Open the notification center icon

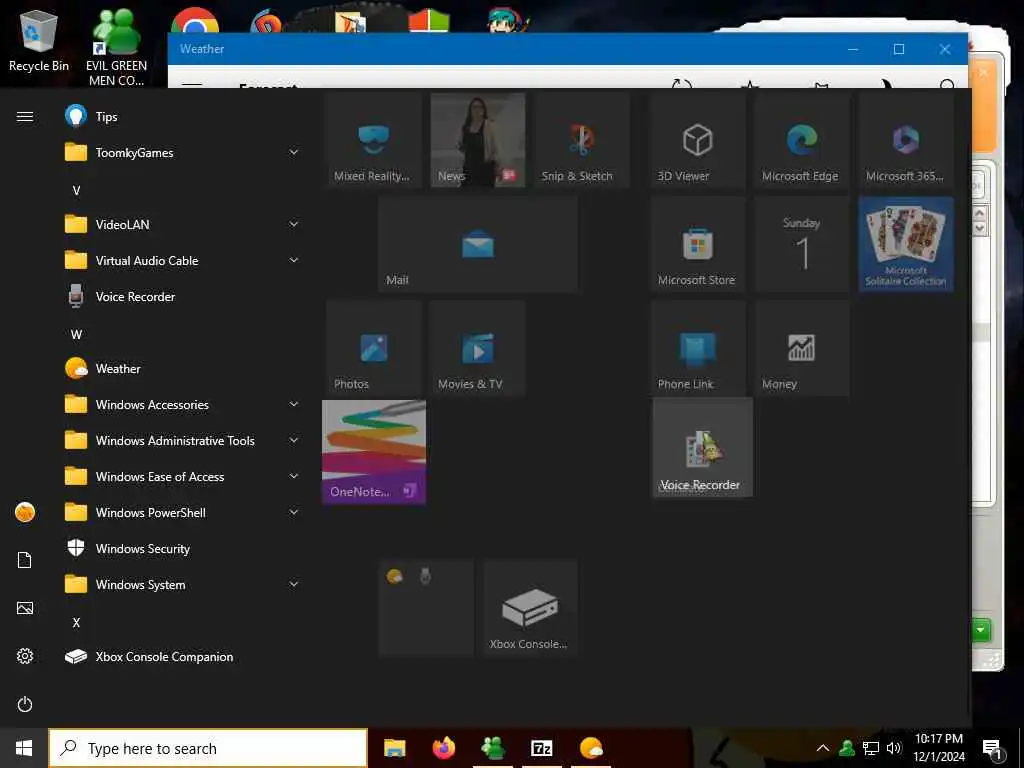(x=992, y=749)
